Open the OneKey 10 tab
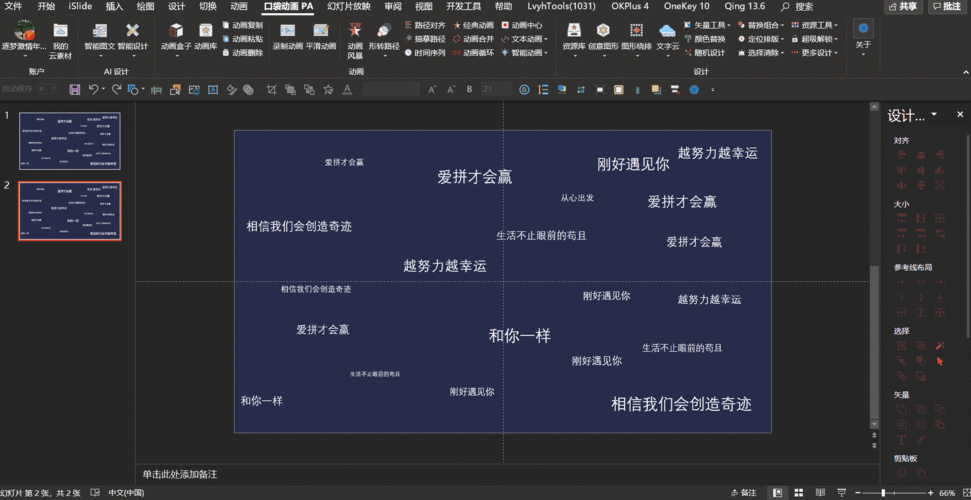 click(x=686, y=6)
